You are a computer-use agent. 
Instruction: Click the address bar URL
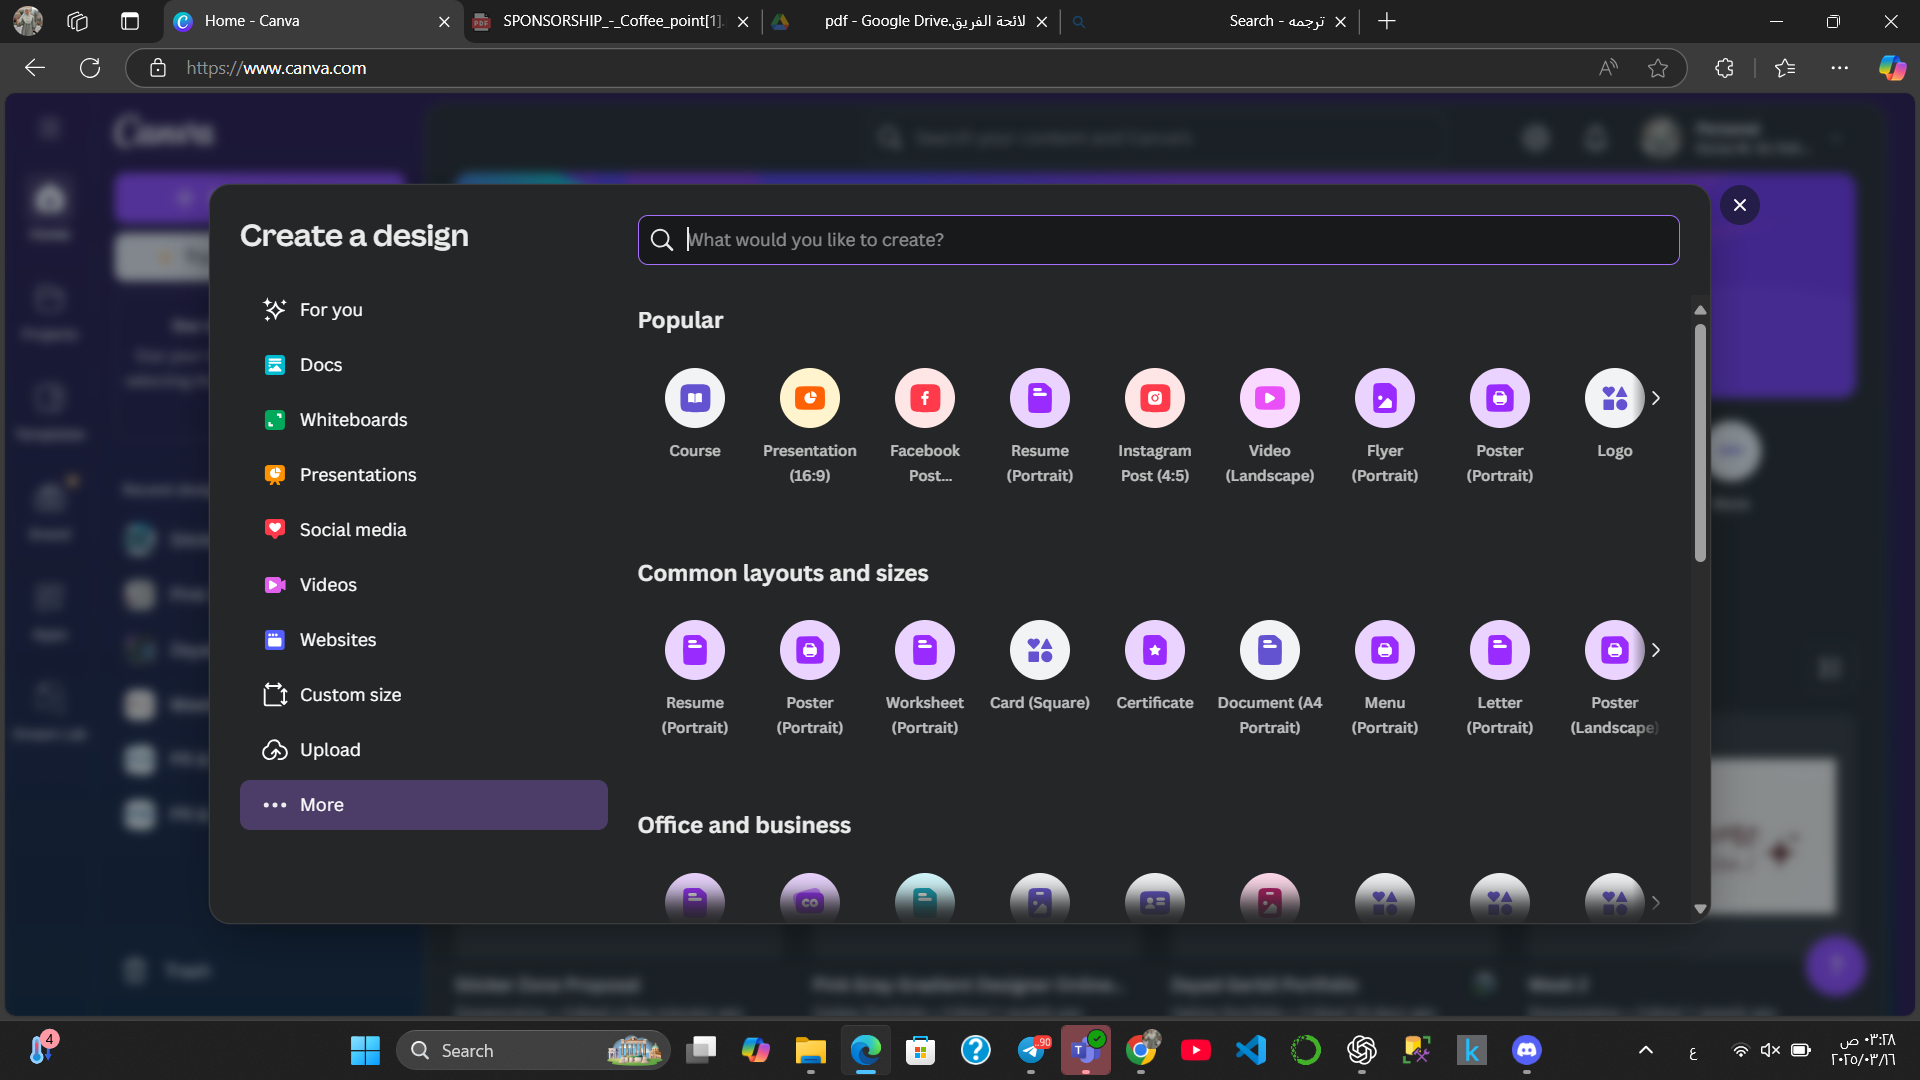point(276,68)
